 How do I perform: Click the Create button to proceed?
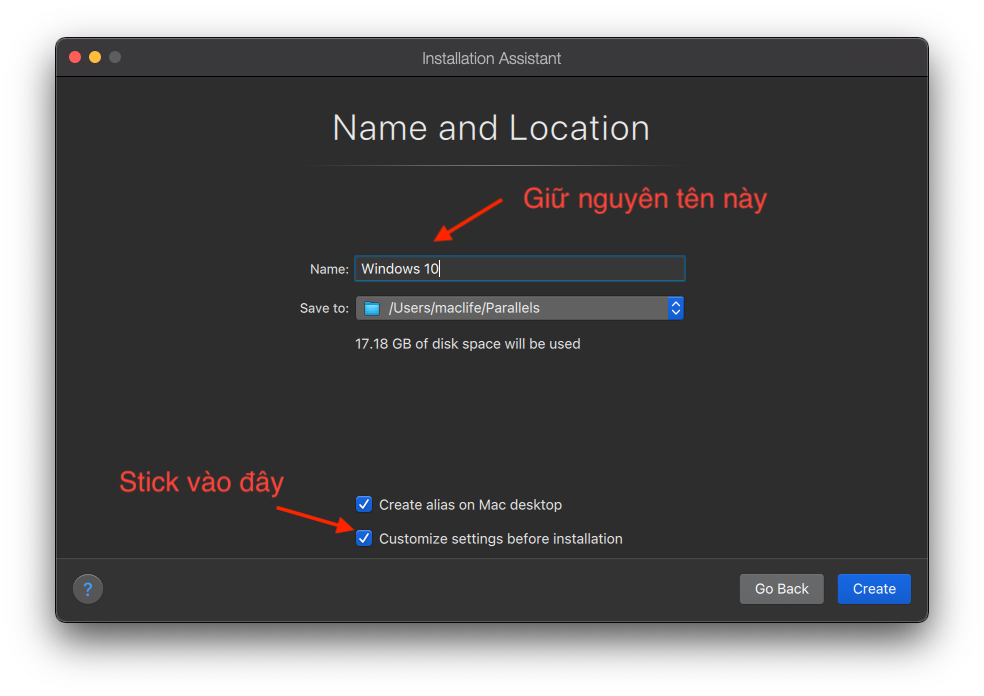873,588
